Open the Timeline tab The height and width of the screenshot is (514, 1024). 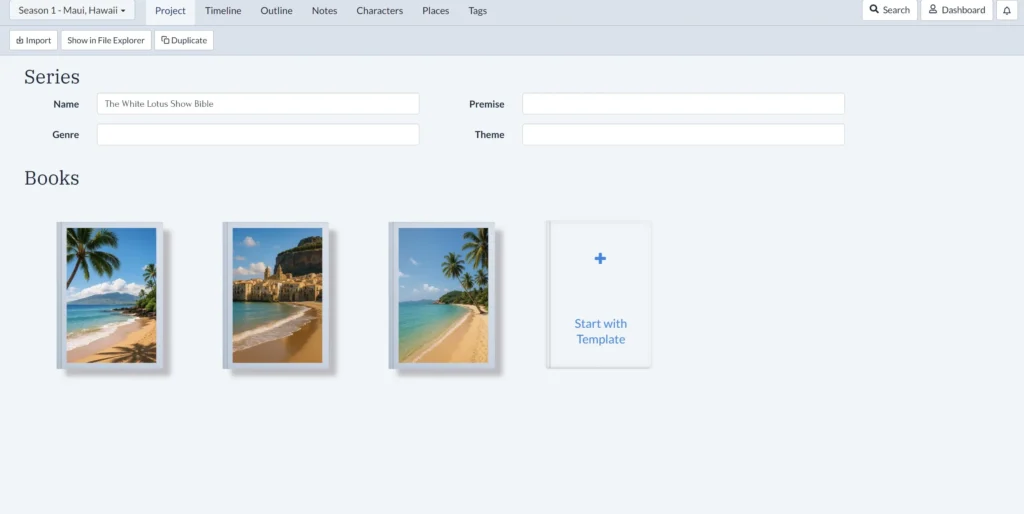coord(223,11)
